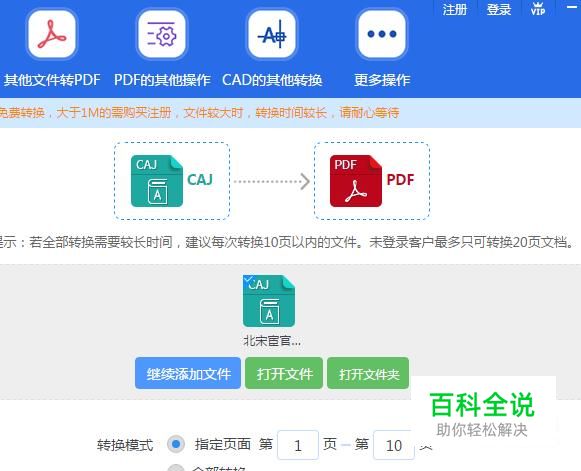The height and width of the screenshot is (471, 581).
Task: Click the 打开文件 button
Action: (x=284, y=373)
